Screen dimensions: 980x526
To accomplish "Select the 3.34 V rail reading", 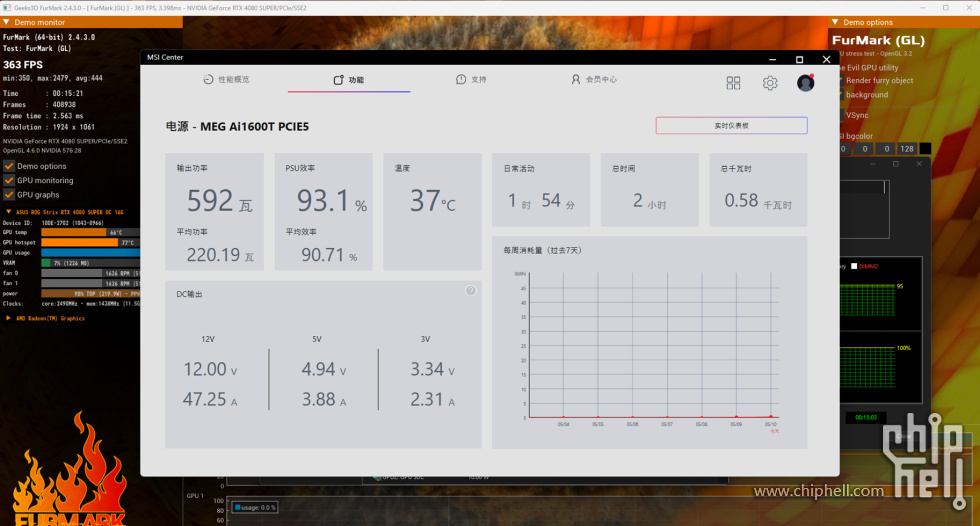I will (x=432, y=369).
